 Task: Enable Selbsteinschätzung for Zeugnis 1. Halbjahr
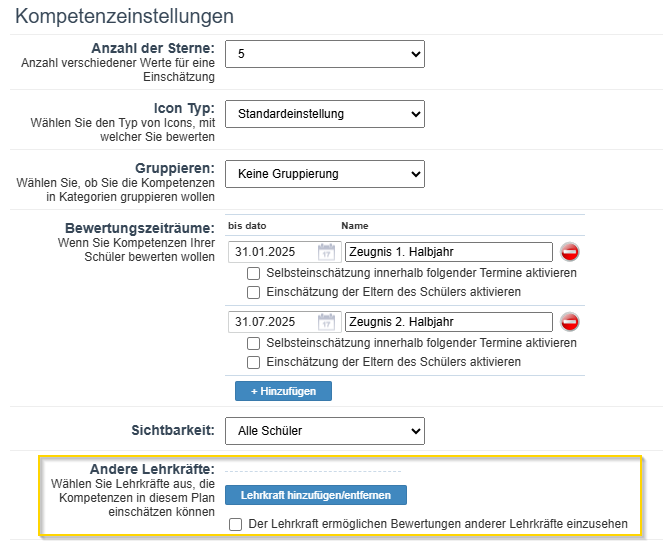click(x=254, y=273)
